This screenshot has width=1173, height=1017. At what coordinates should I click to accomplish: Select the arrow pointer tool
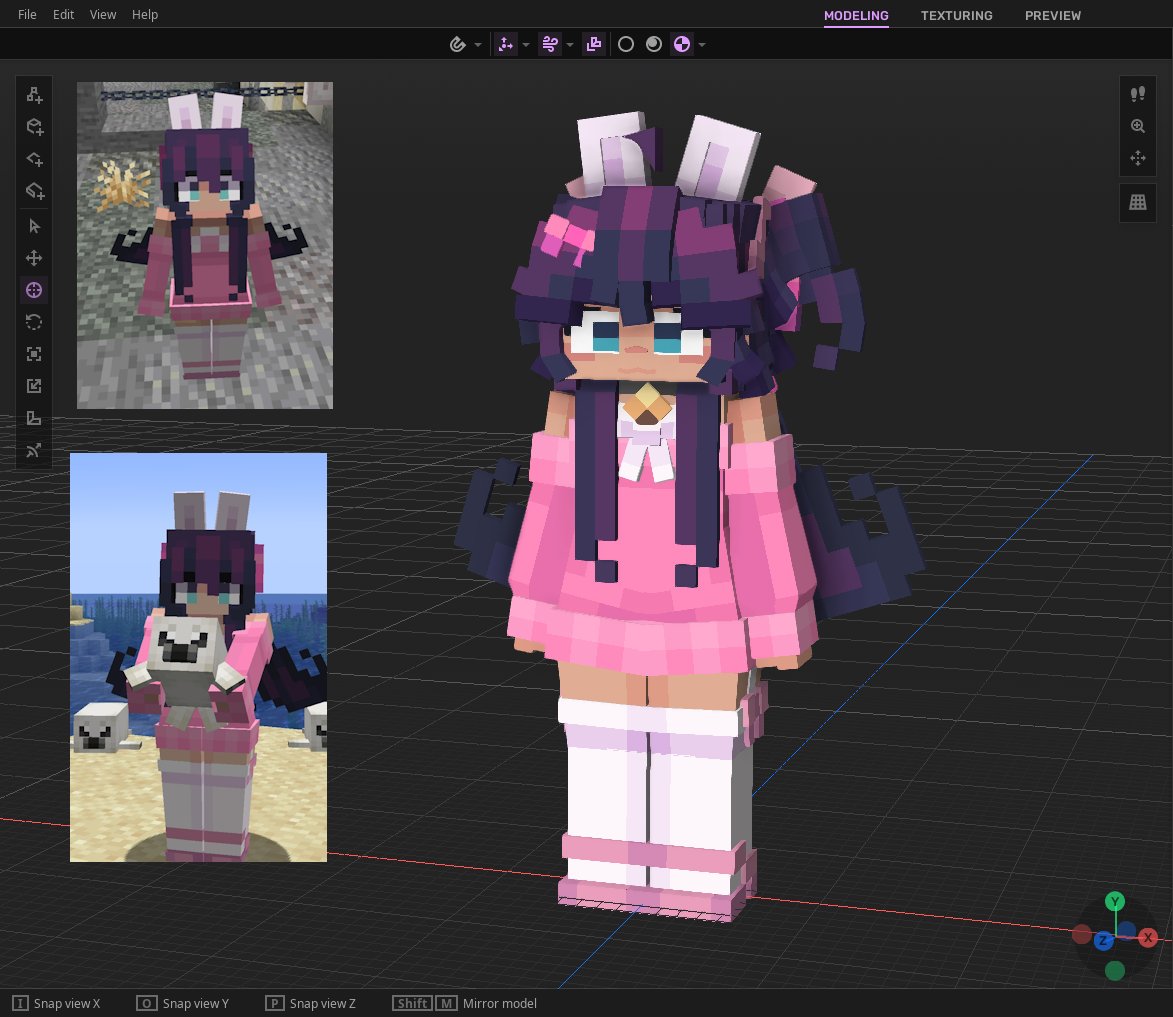pos(34,226)
